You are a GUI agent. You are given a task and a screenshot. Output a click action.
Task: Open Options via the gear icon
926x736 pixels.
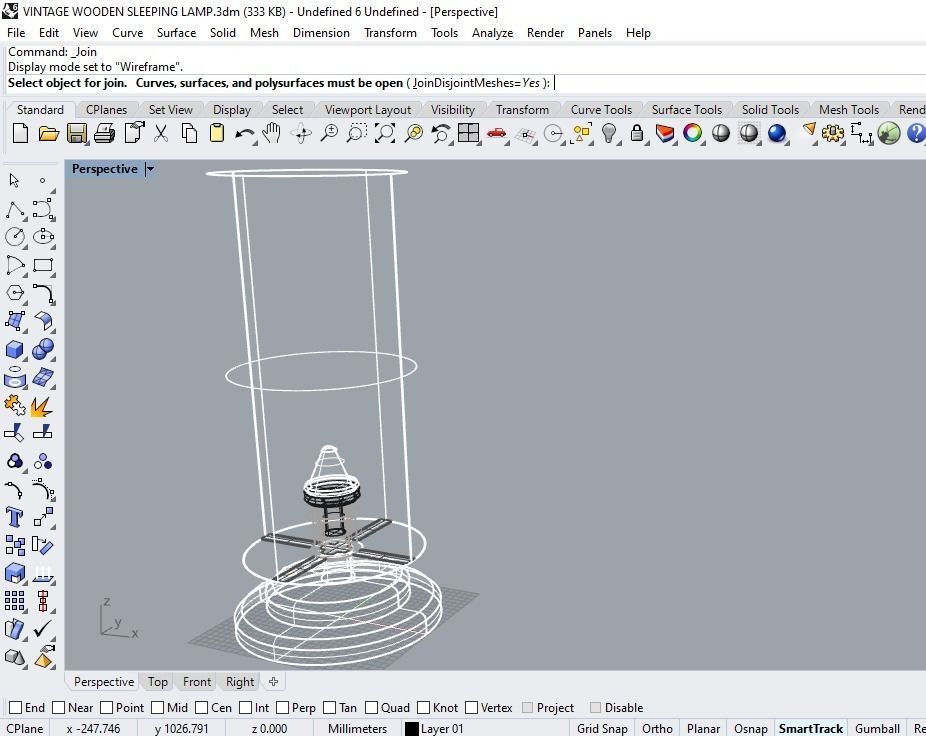[x=833, y=133]
